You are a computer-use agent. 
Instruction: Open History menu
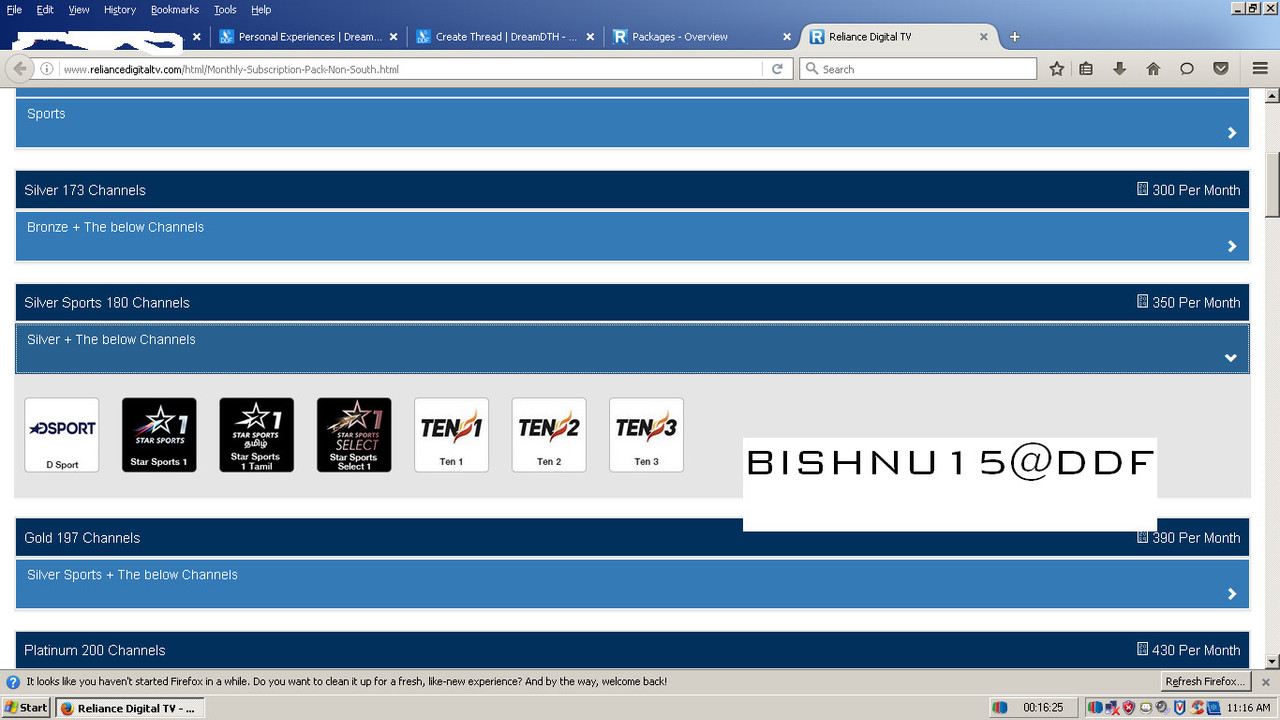tap(120, 10)
